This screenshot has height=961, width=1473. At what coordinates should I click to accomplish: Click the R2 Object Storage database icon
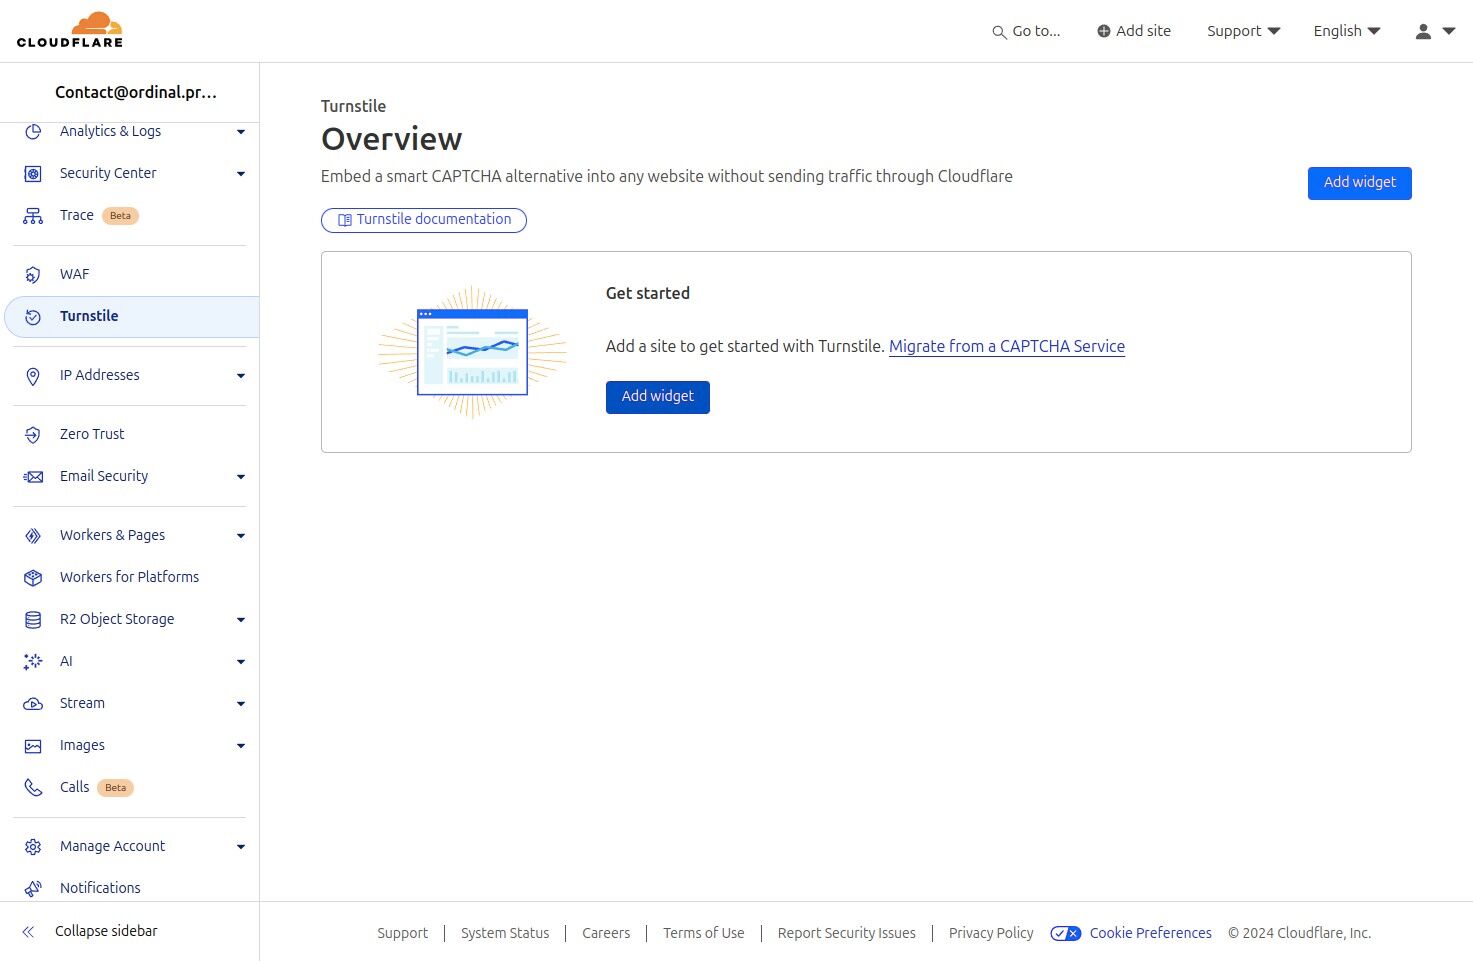(x=33, y=620)
